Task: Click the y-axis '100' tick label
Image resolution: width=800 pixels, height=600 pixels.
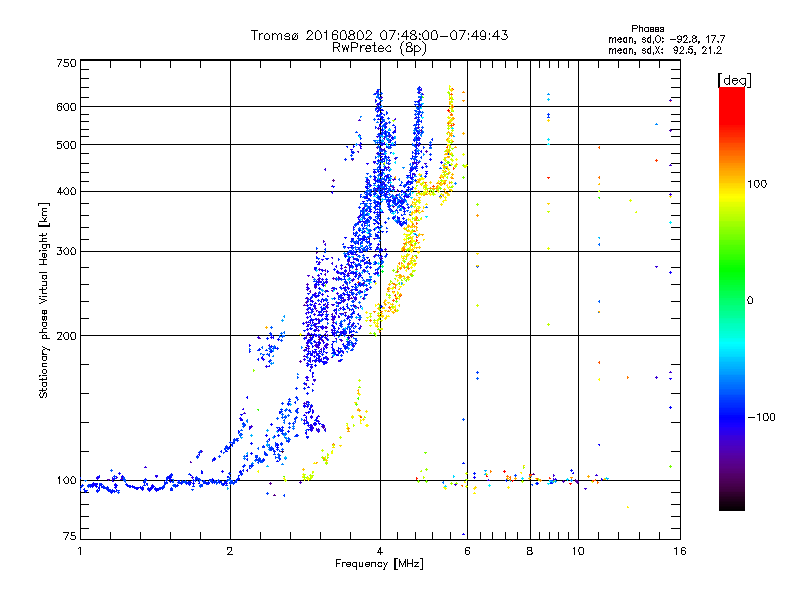Action: tap(66, 481)
